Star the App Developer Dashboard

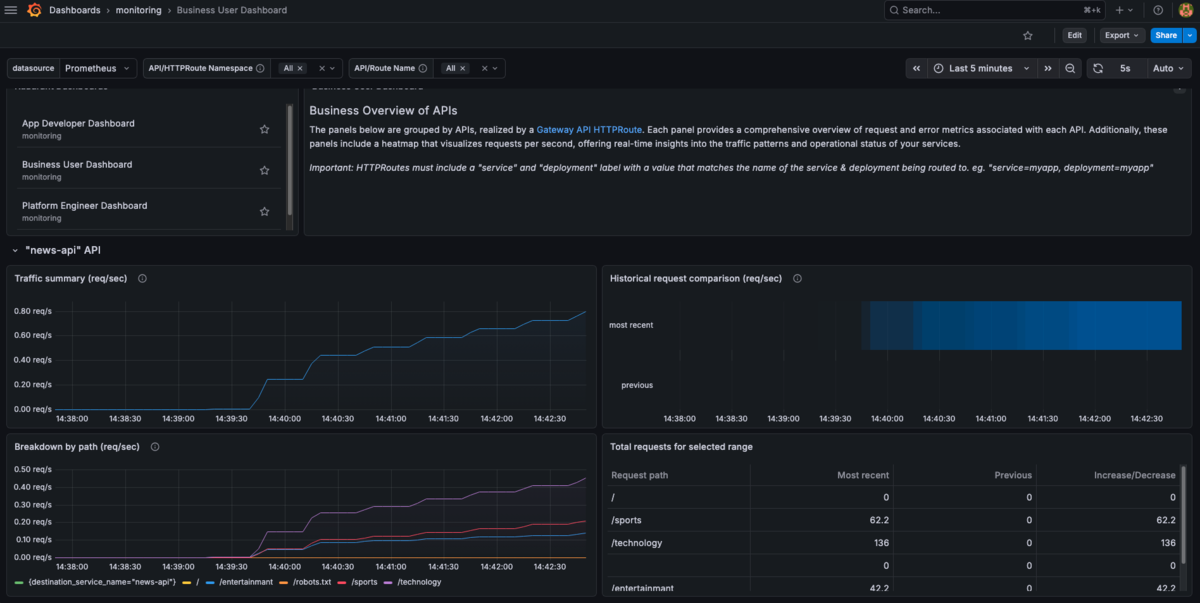click(264, 129)
